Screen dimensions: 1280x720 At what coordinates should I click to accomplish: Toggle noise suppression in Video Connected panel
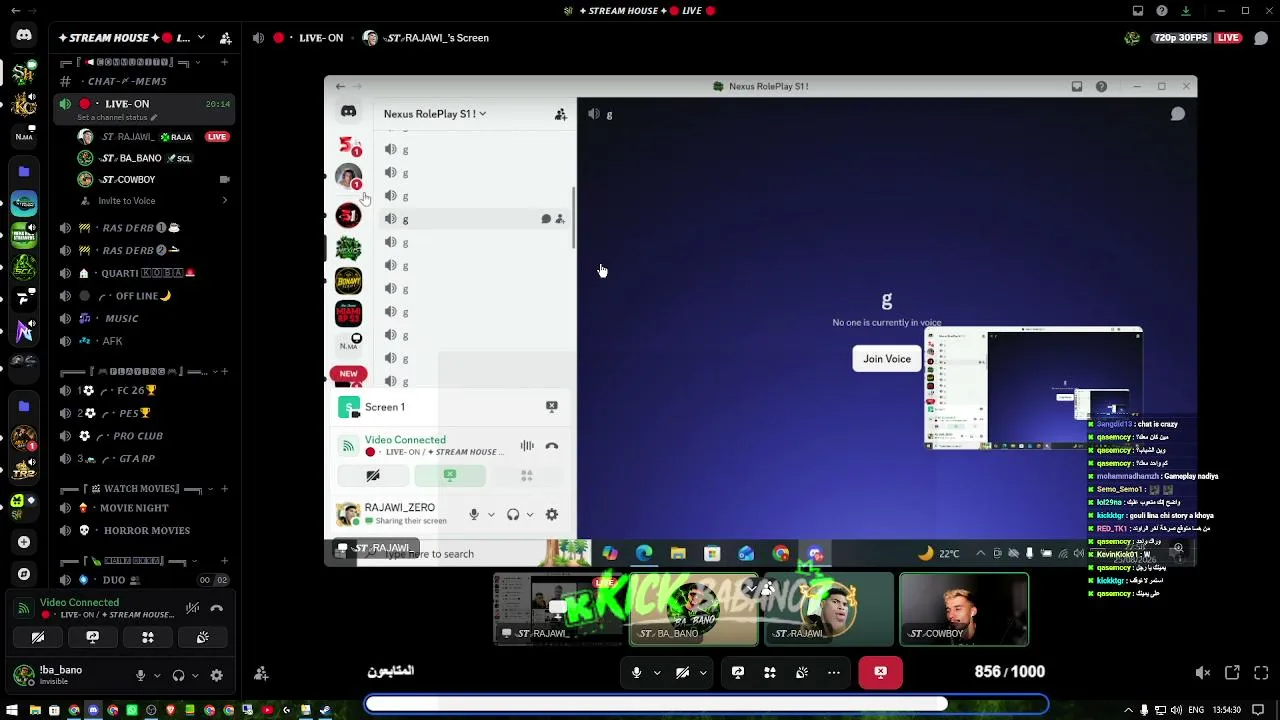[192, 607]
